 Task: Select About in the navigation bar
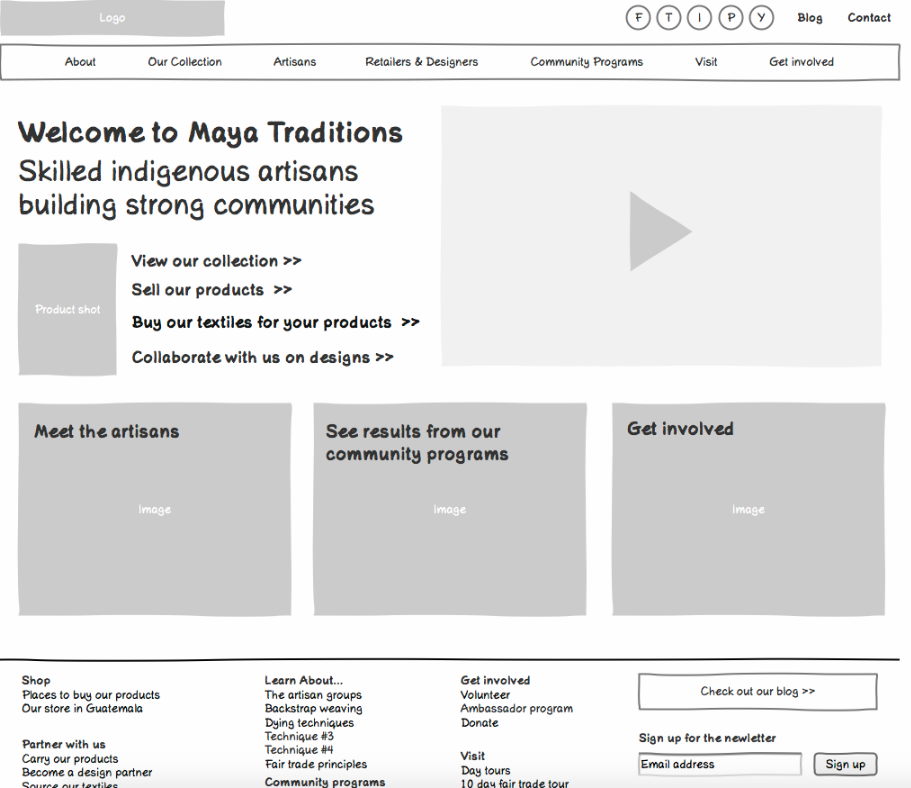tap(80, 61)
